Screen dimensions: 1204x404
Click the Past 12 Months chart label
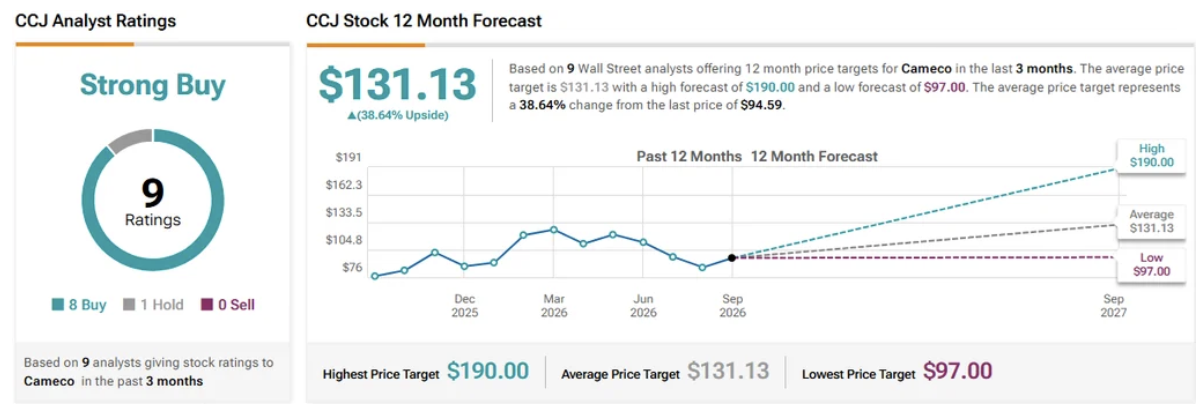(689, 156)
